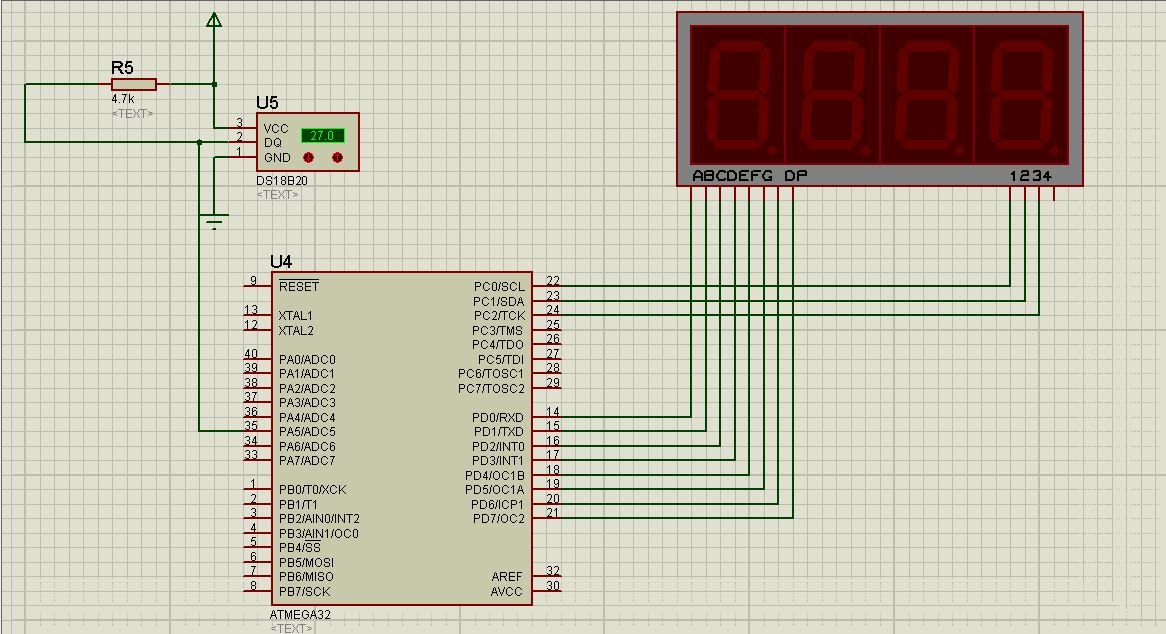The width and height of the screenshot is (1166, 634).
Task: Click the PD1/TXD pin label
Action: click(498, 432)
